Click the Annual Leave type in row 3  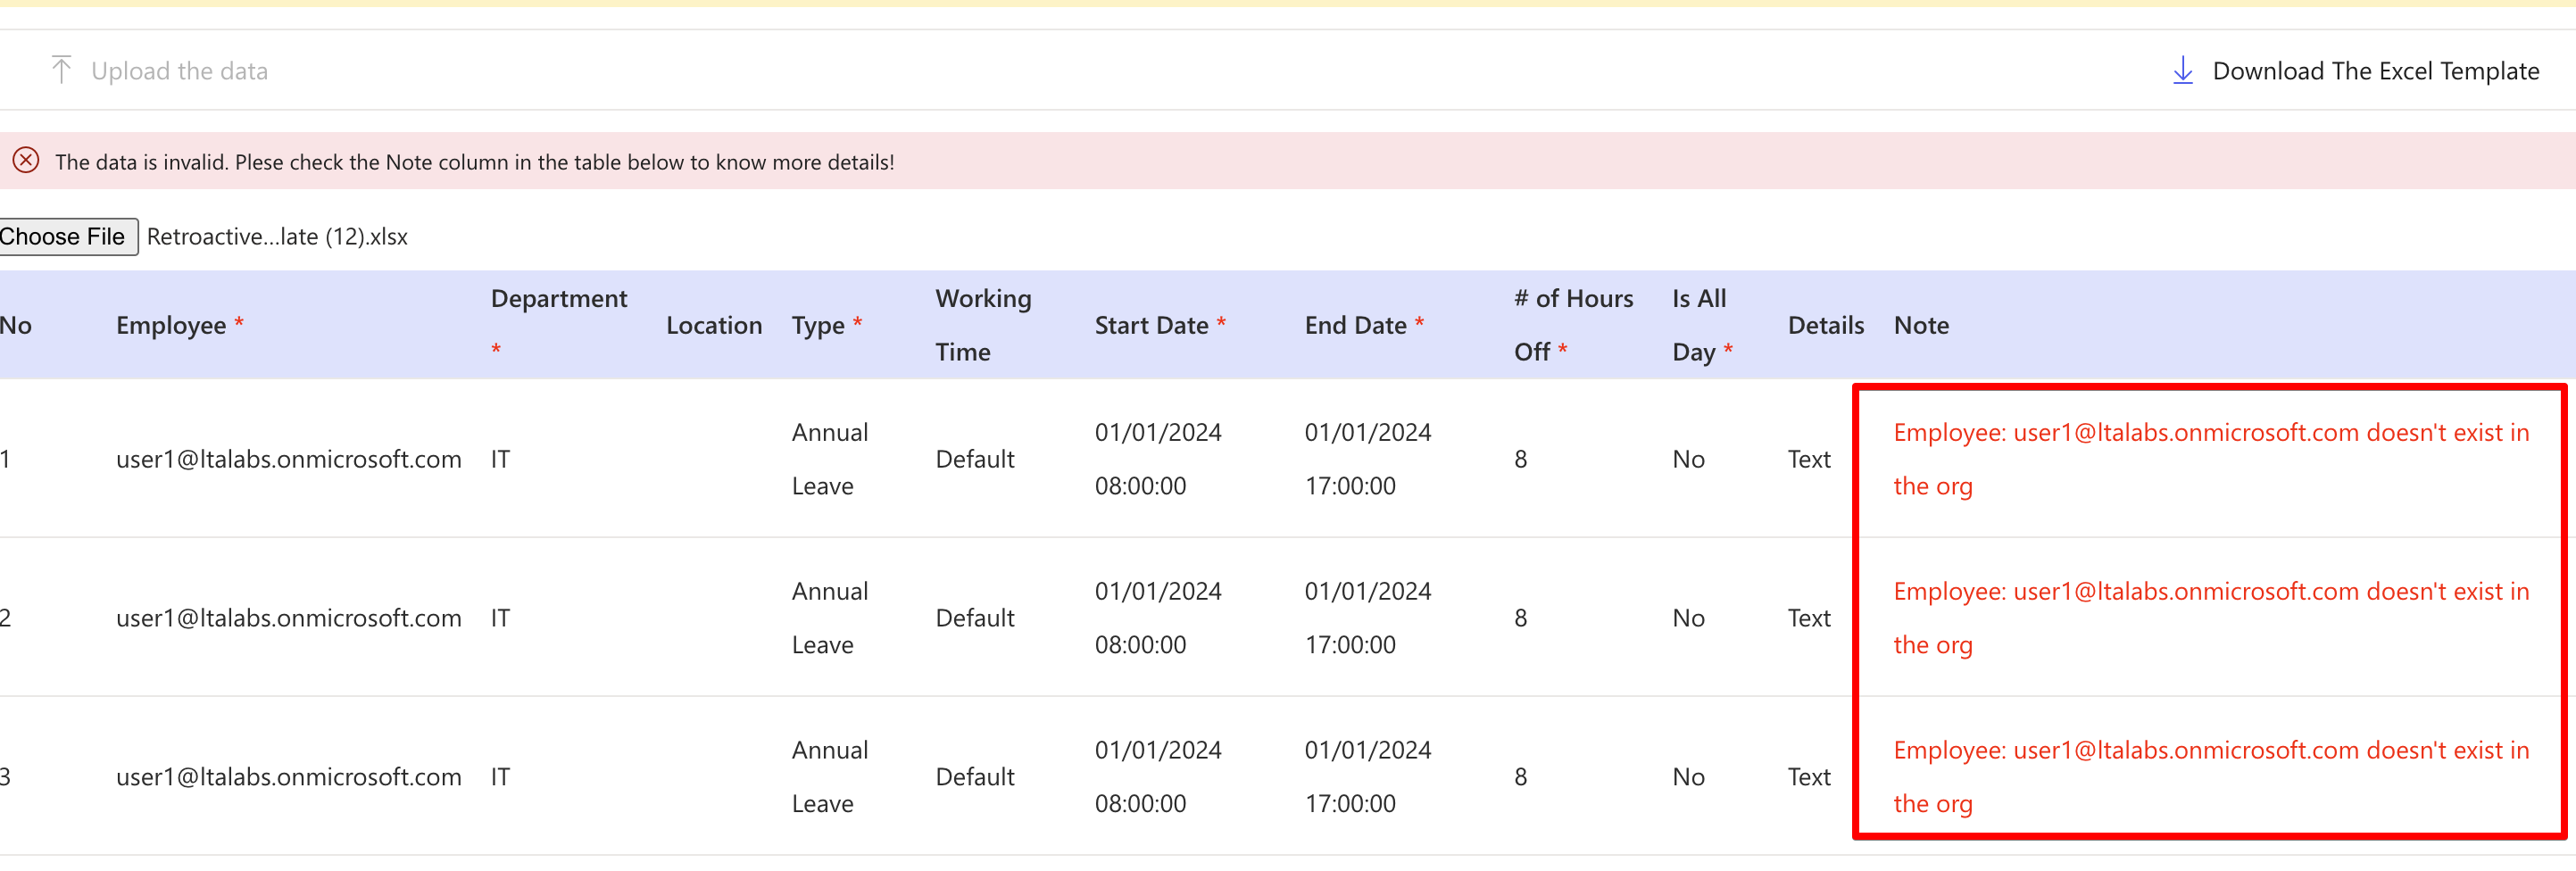click(x=829, y=776)
